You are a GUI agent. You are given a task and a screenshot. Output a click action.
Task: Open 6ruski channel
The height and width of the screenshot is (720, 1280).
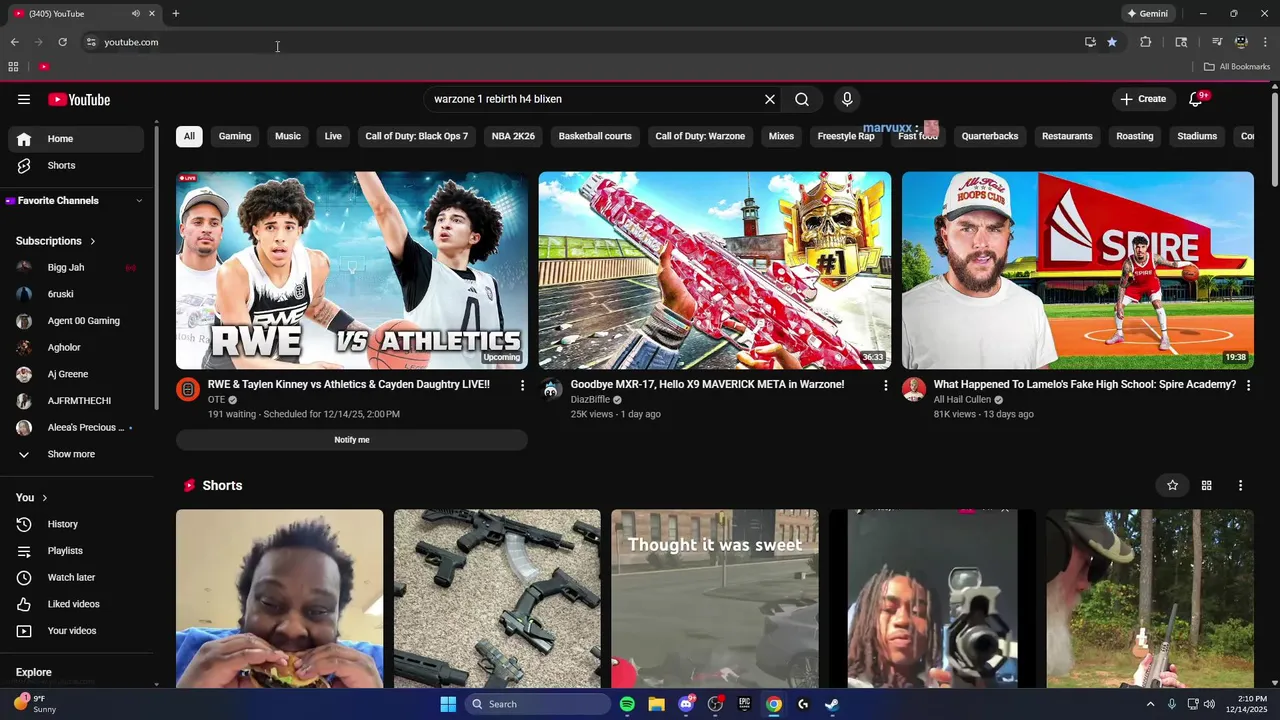(x=76, y=294)
